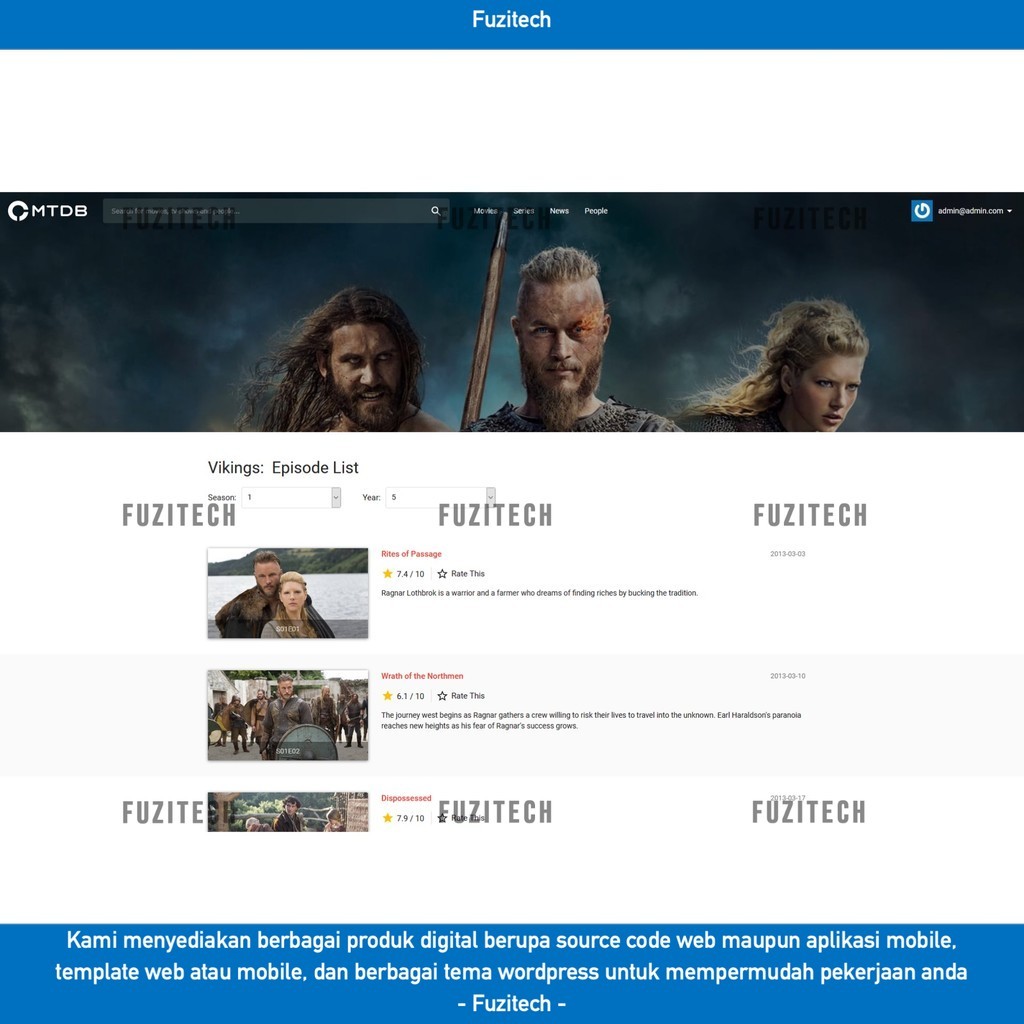Screen dimensions: 1024x1024
Task: Click the blue power avatar icon
Action: point(921,211)
